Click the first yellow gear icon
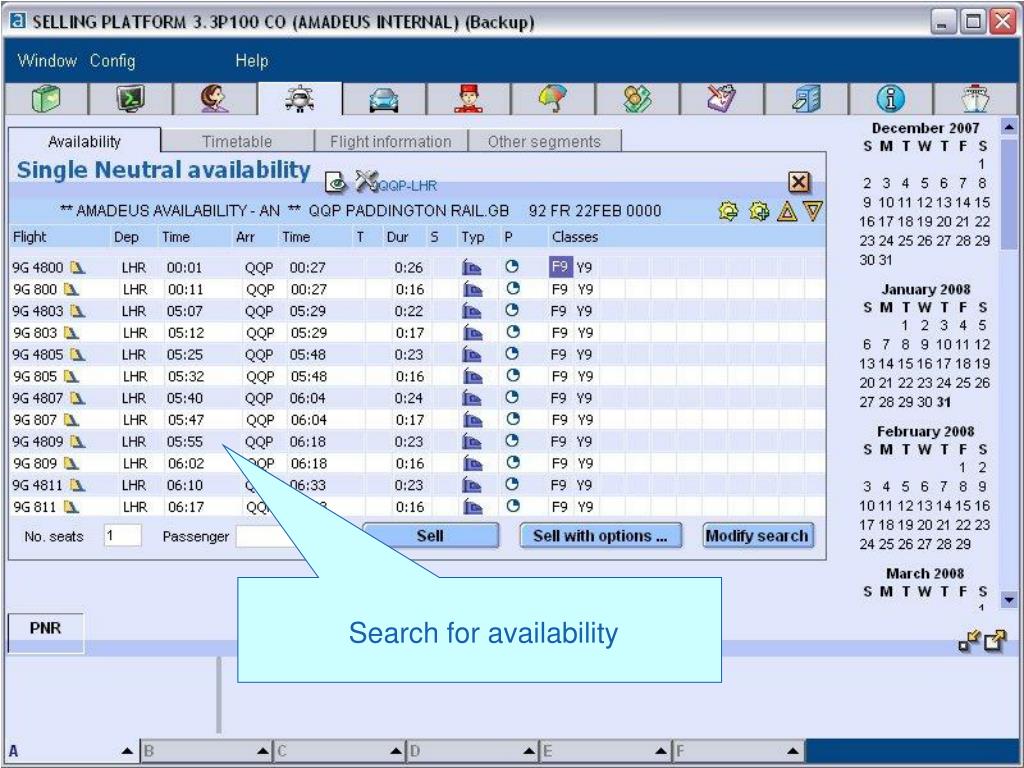1024x768 pixels. tap(728, 211)
